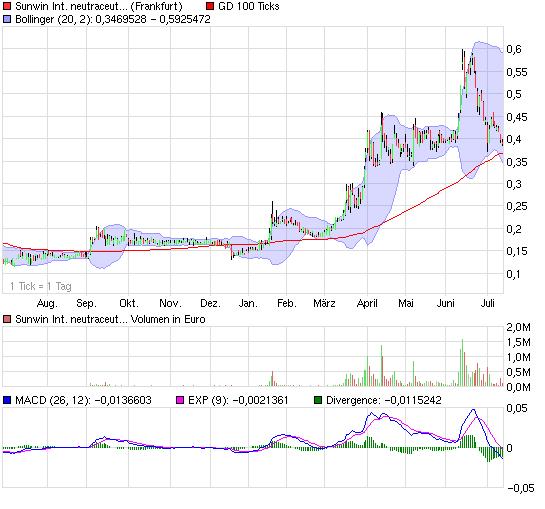Click the 'Jan.' month axis label
The width and height of the screenshot is (545, 509).
[248, 303]
